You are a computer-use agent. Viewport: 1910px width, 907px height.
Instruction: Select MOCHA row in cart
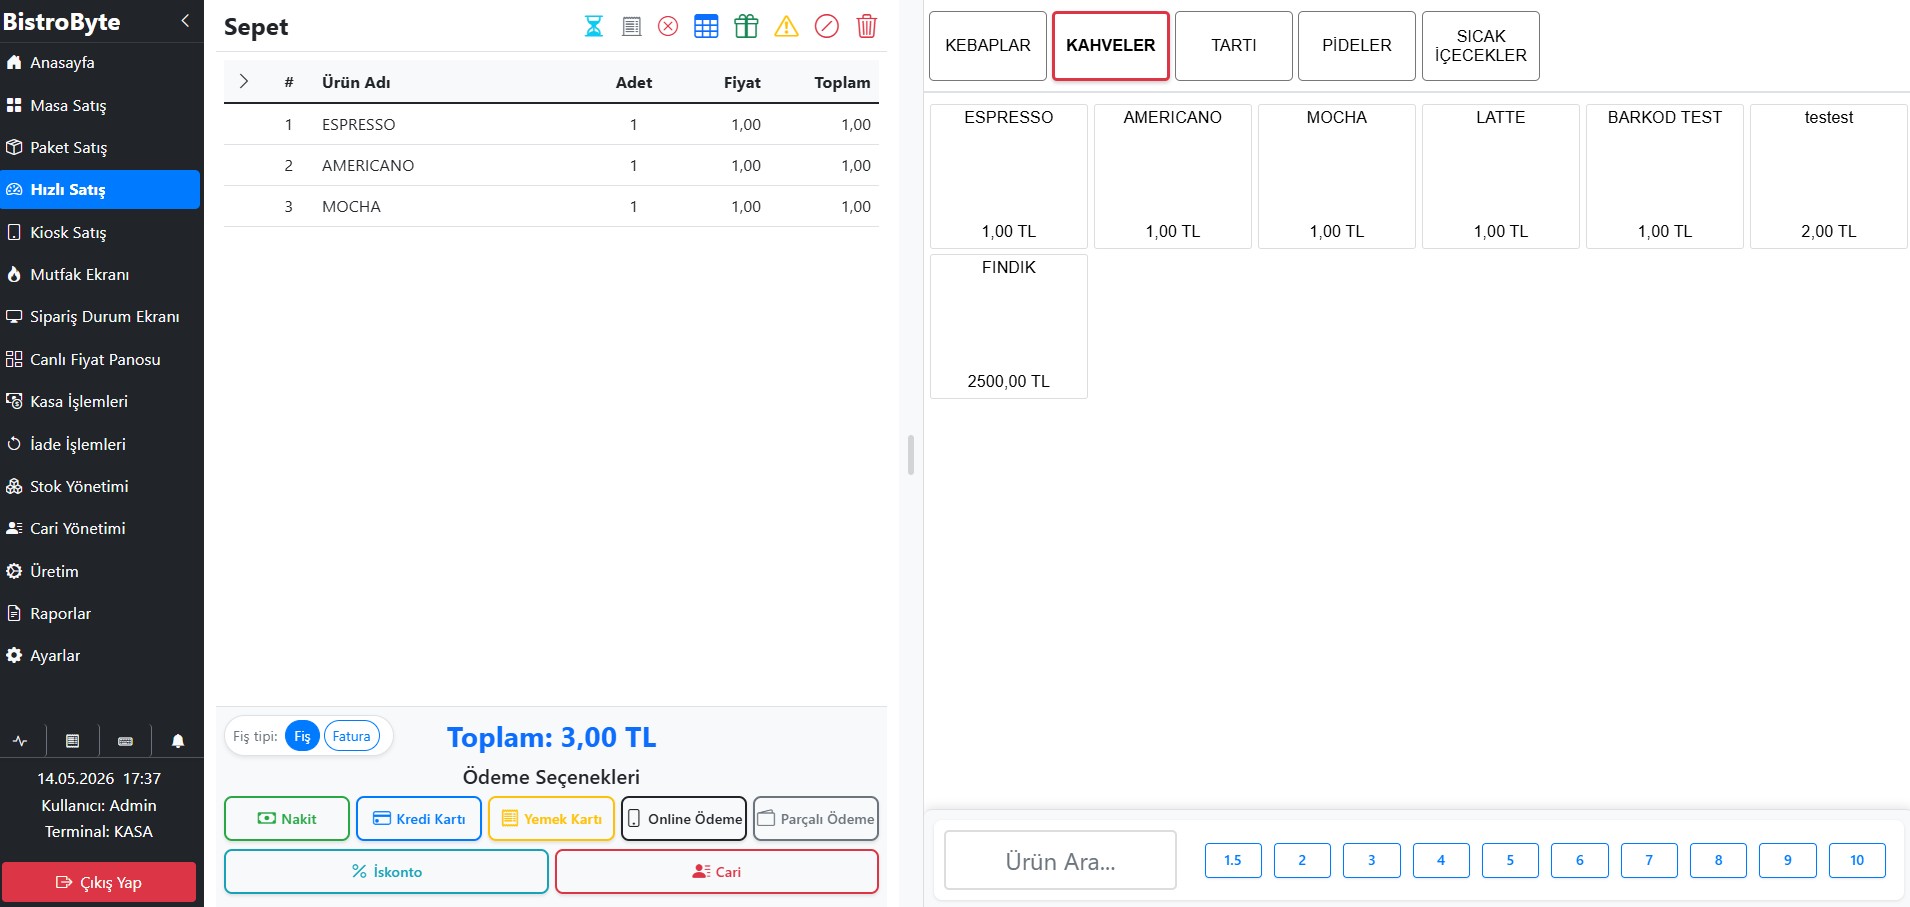pos(551,206)
